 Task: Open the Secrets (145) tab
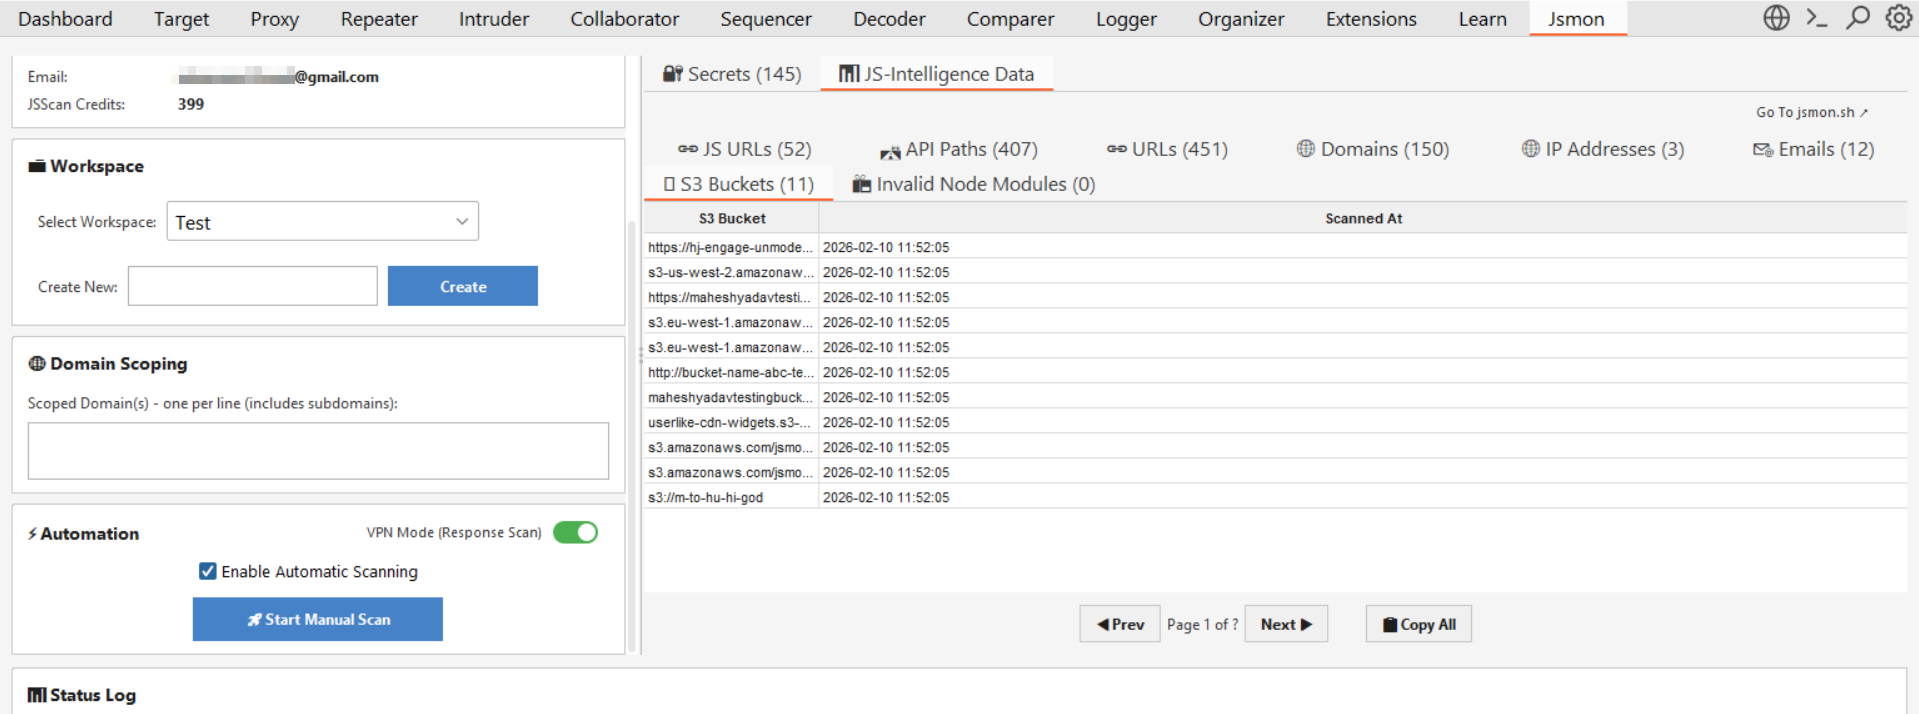732,74
